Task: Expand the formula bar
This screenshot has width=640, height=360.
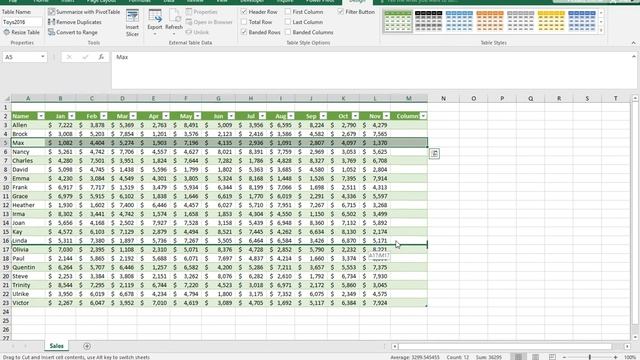Action: (634, 57)
